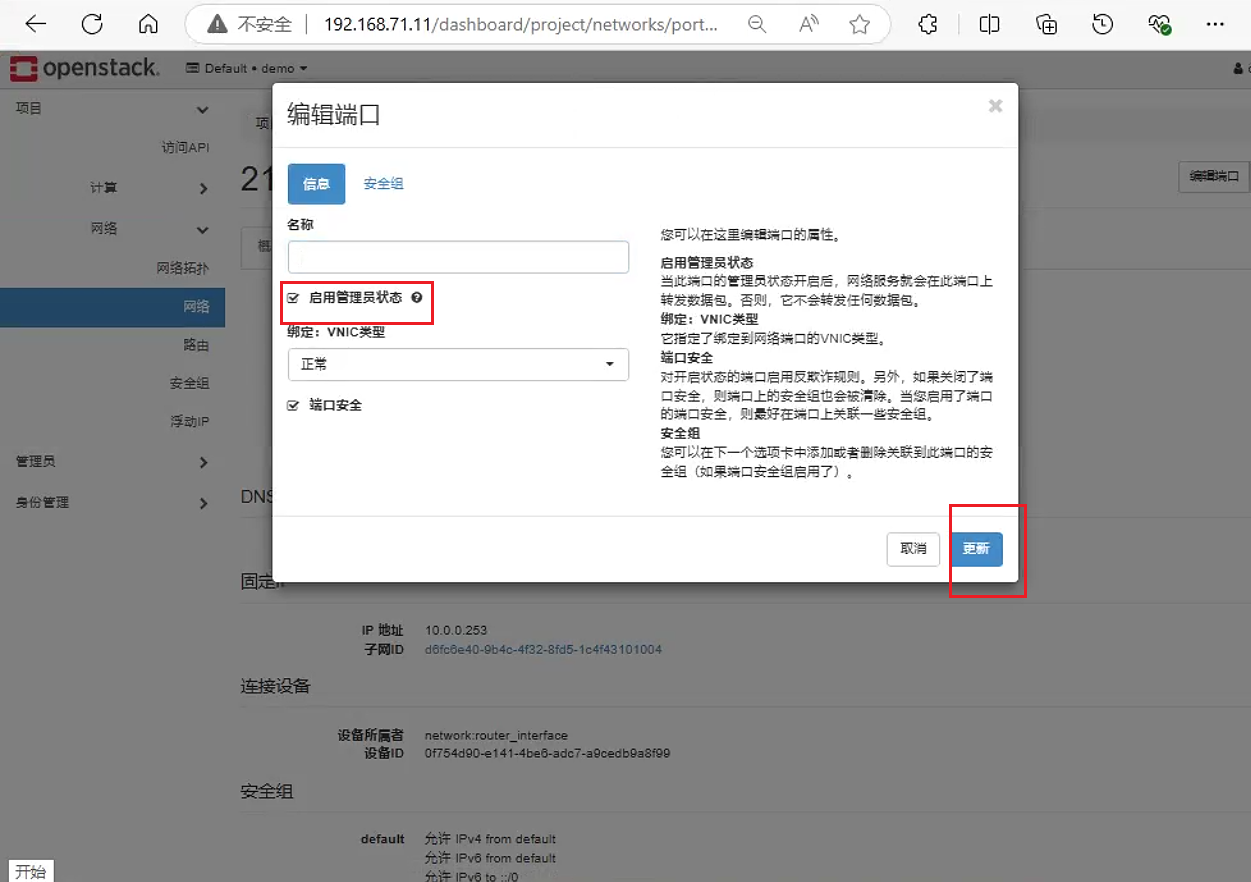Screen dimensions: 1251x882
Task: Open browser essentials heart icon
Action: pyautogui.click(x=1160, y=25)
